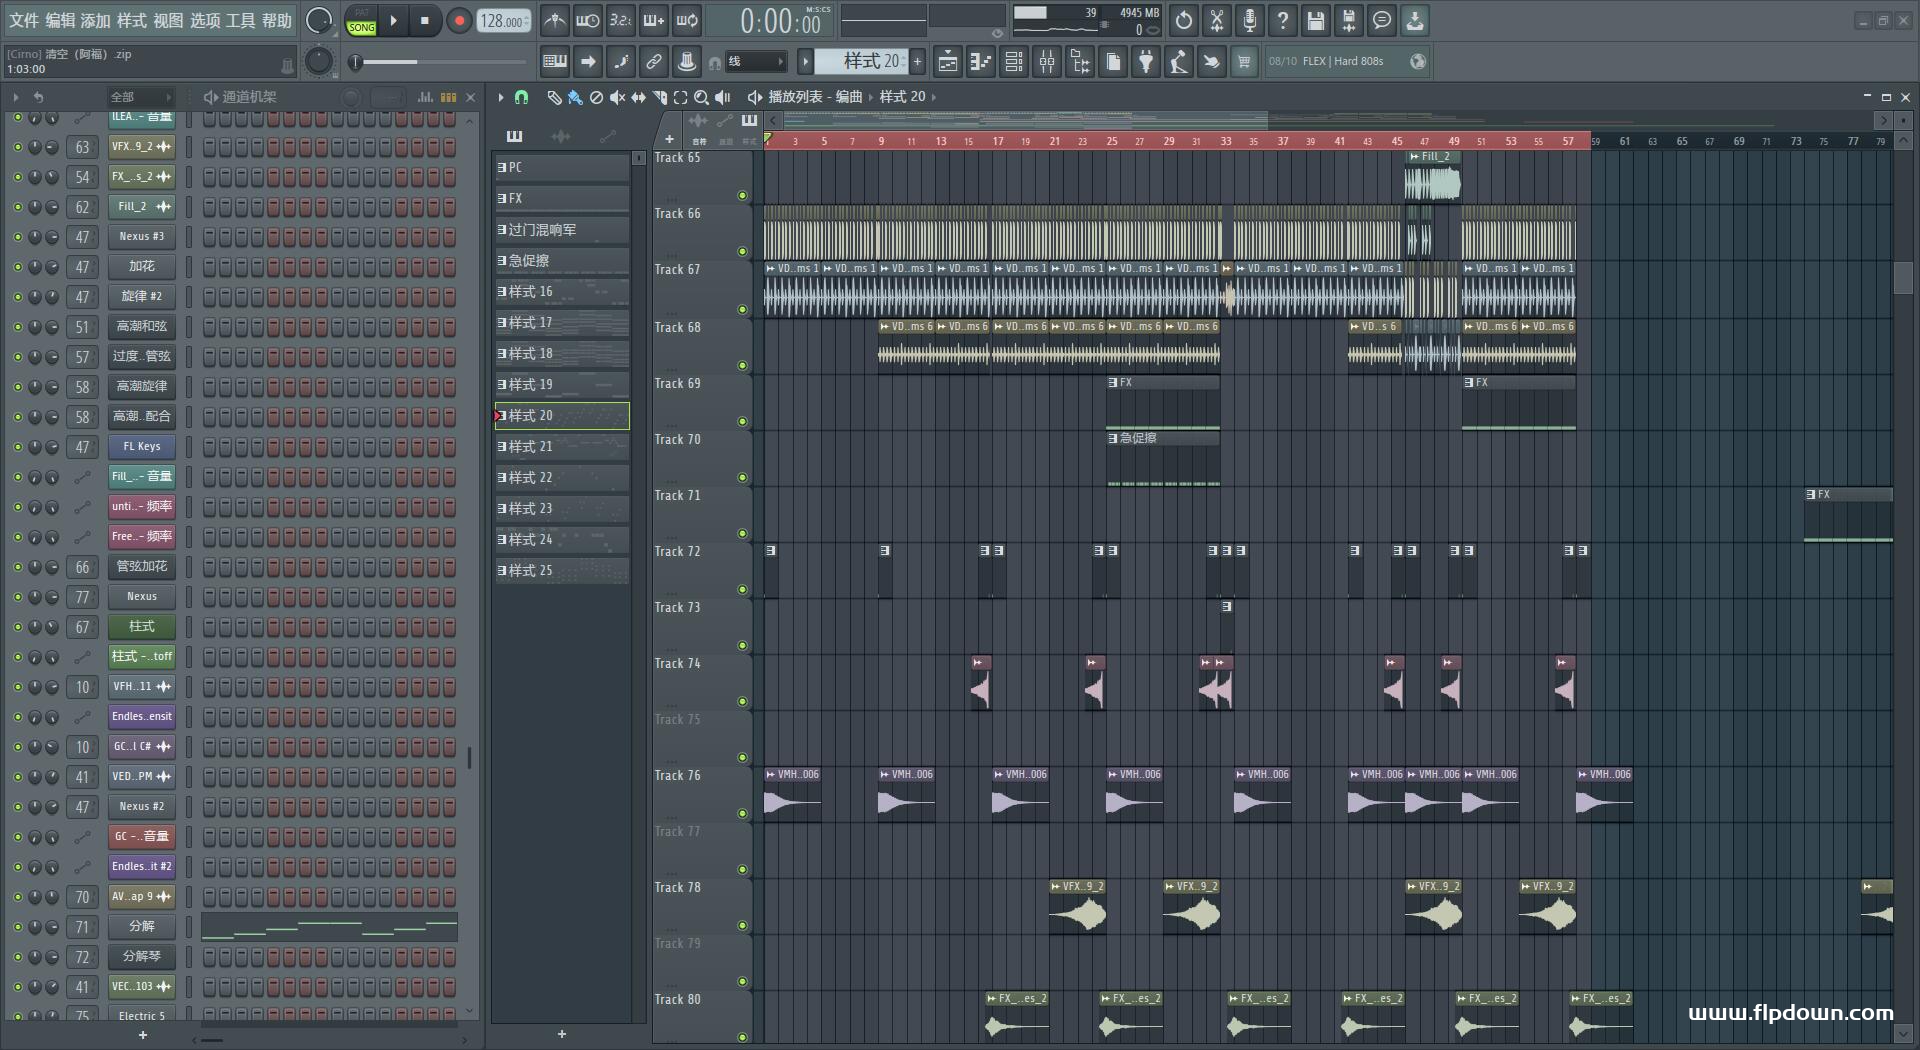The width and height of the screenshot is (1920, 1050).
Task: Open the 工具 menu
Action: (240, 20)
